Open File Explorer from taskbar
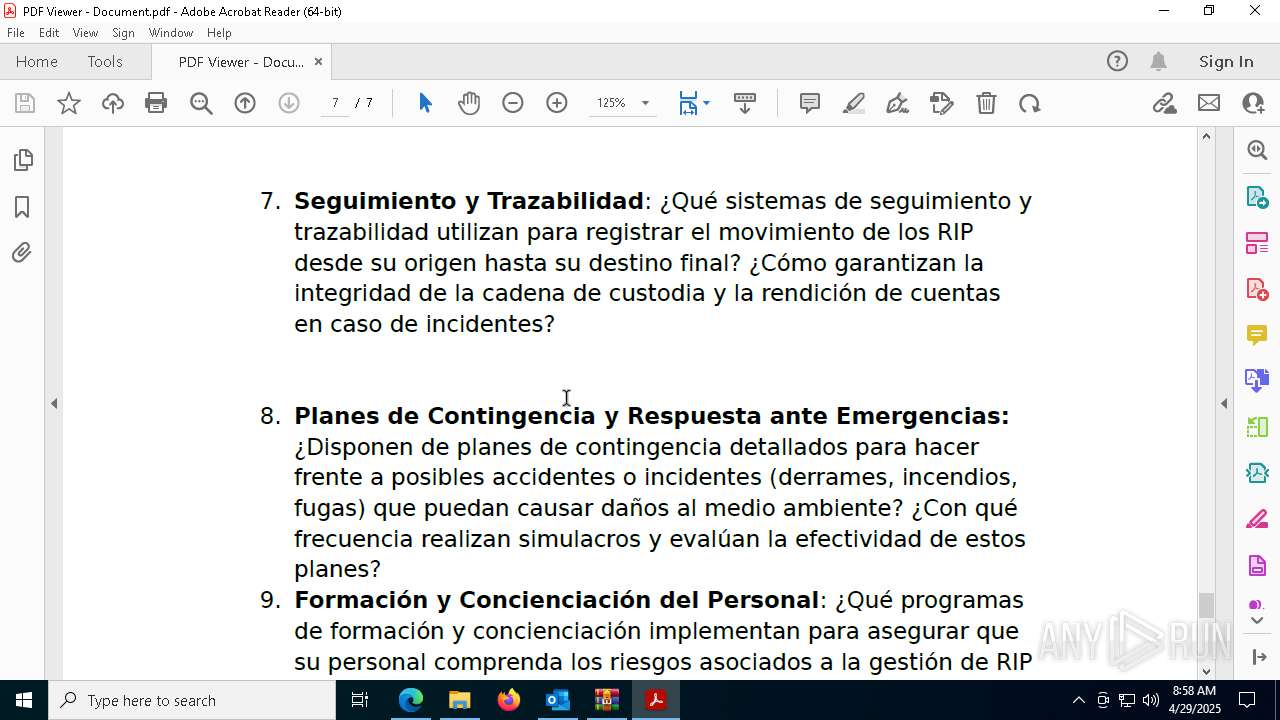This screenshot has height=720, width=1280. click(x=460, y=700)
